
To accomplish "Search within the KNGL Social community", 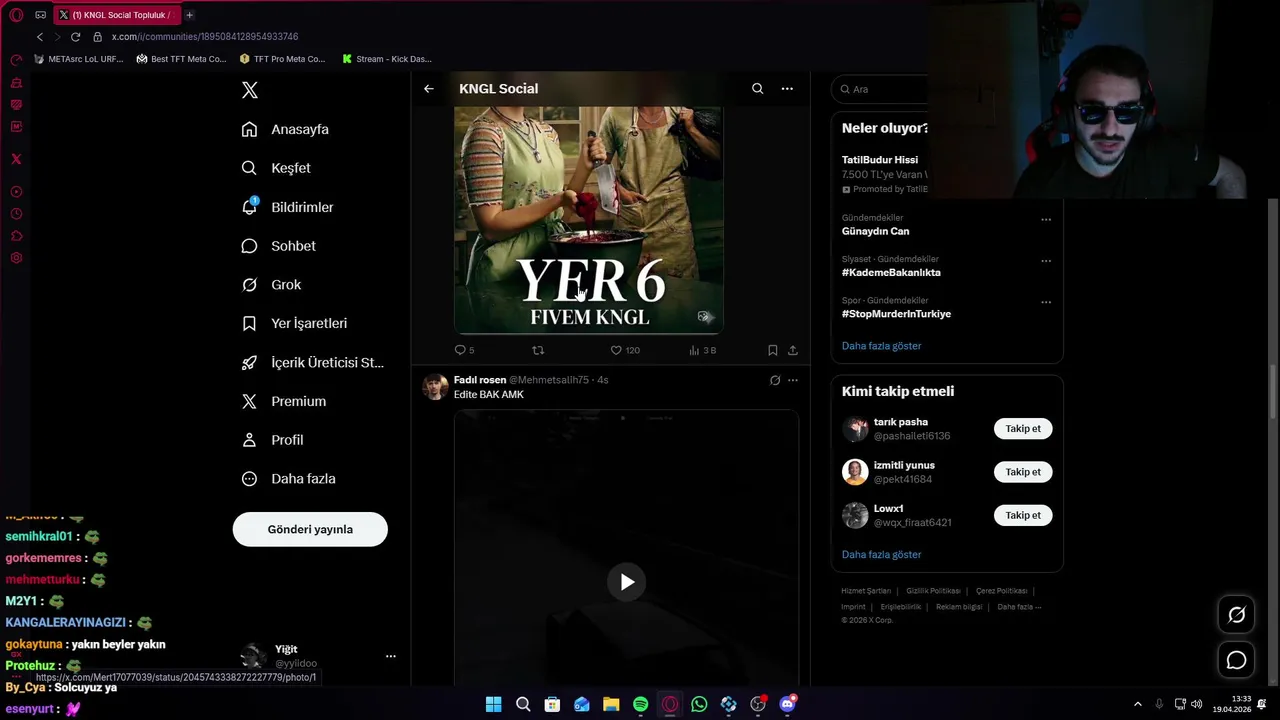I will tap(757, 89).
